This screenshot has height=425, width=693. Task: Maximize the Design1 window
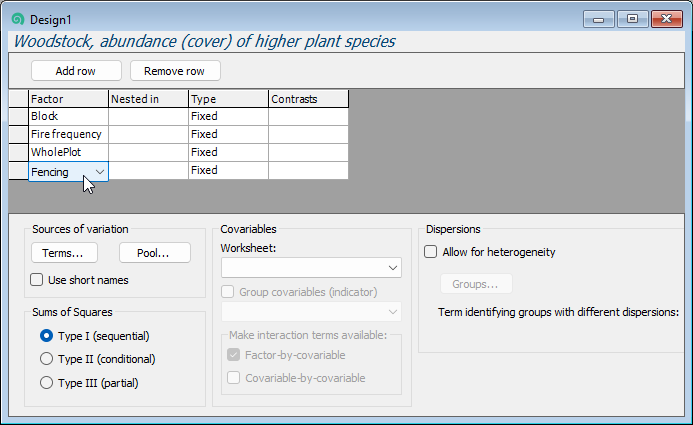[632, 18]
